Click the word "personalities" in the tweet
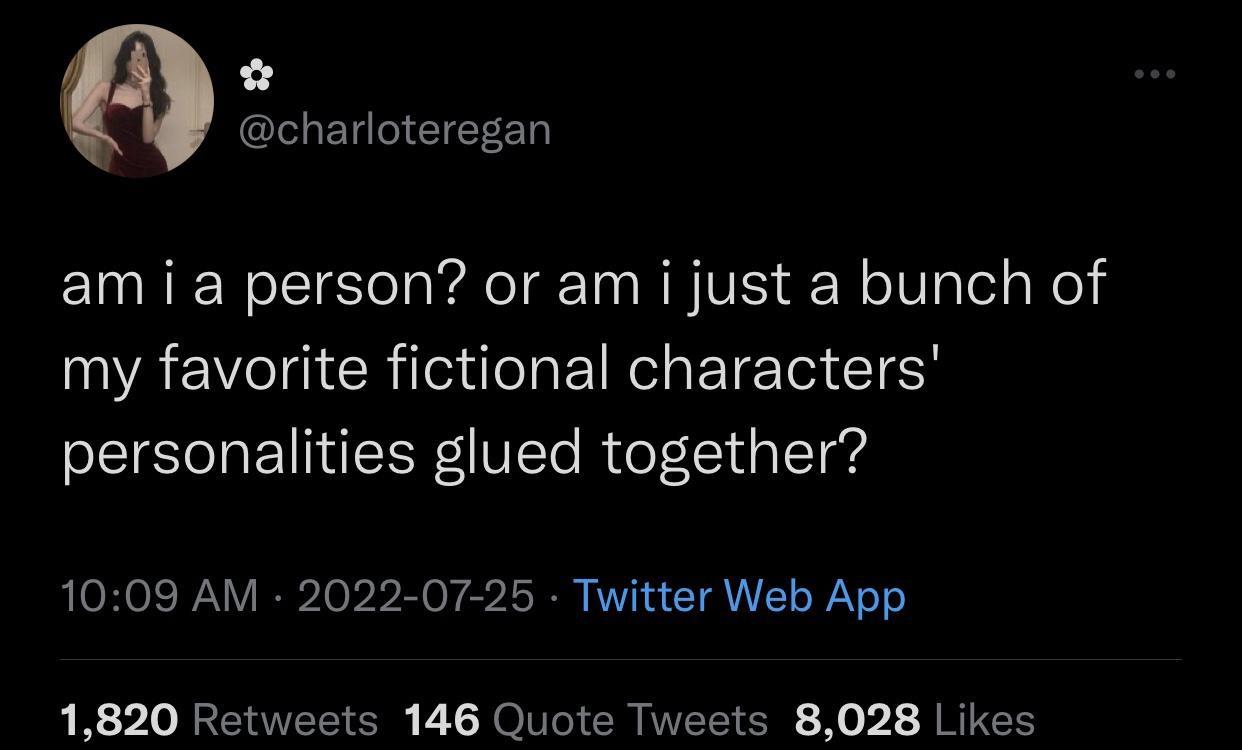 point(238,455)
